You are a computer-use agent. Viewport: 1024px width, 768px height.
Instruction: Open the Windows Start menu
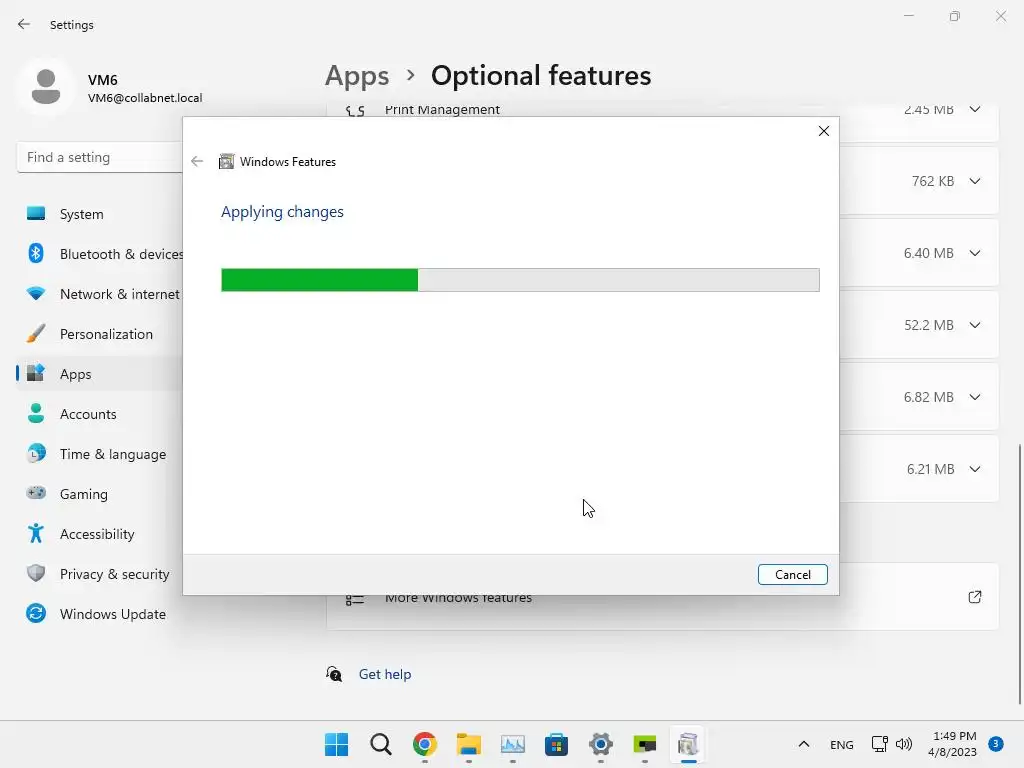(x=336, y=744)
